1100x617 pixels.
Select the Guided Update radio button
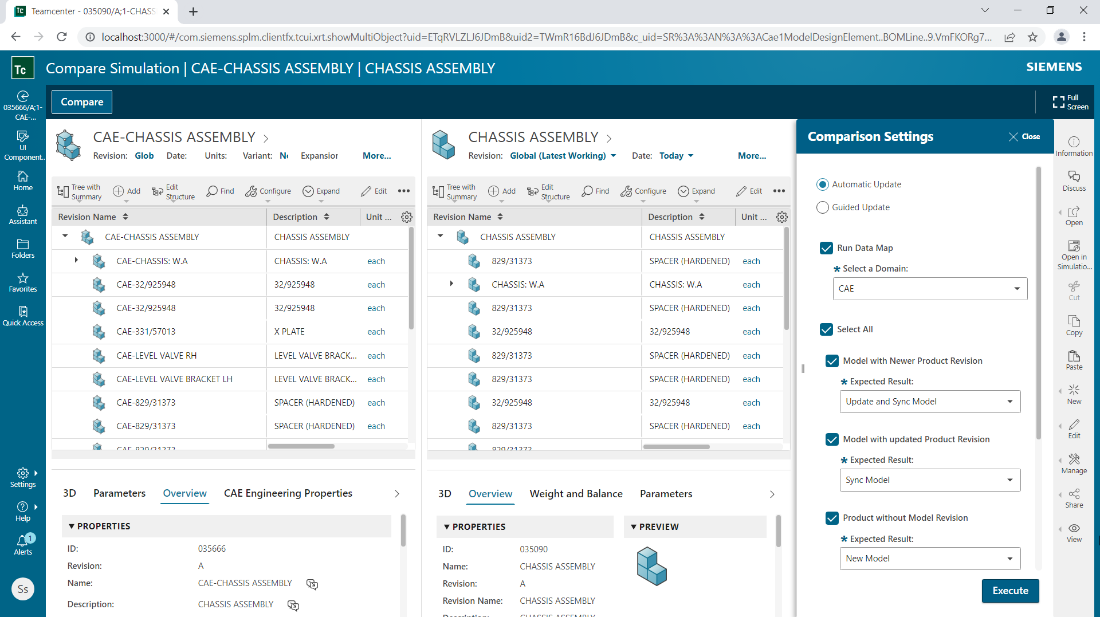point(822,206)
